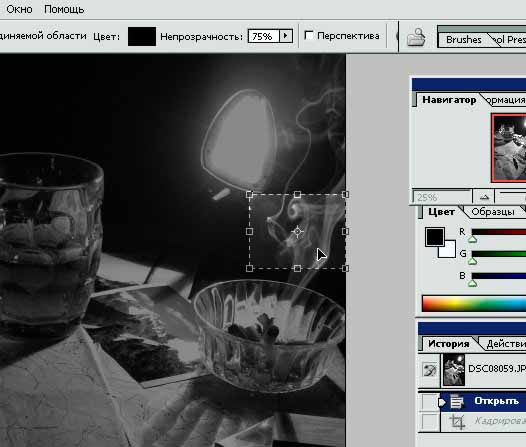Switch to the Brushes tab
526x447 pixels.
[463, 40]
